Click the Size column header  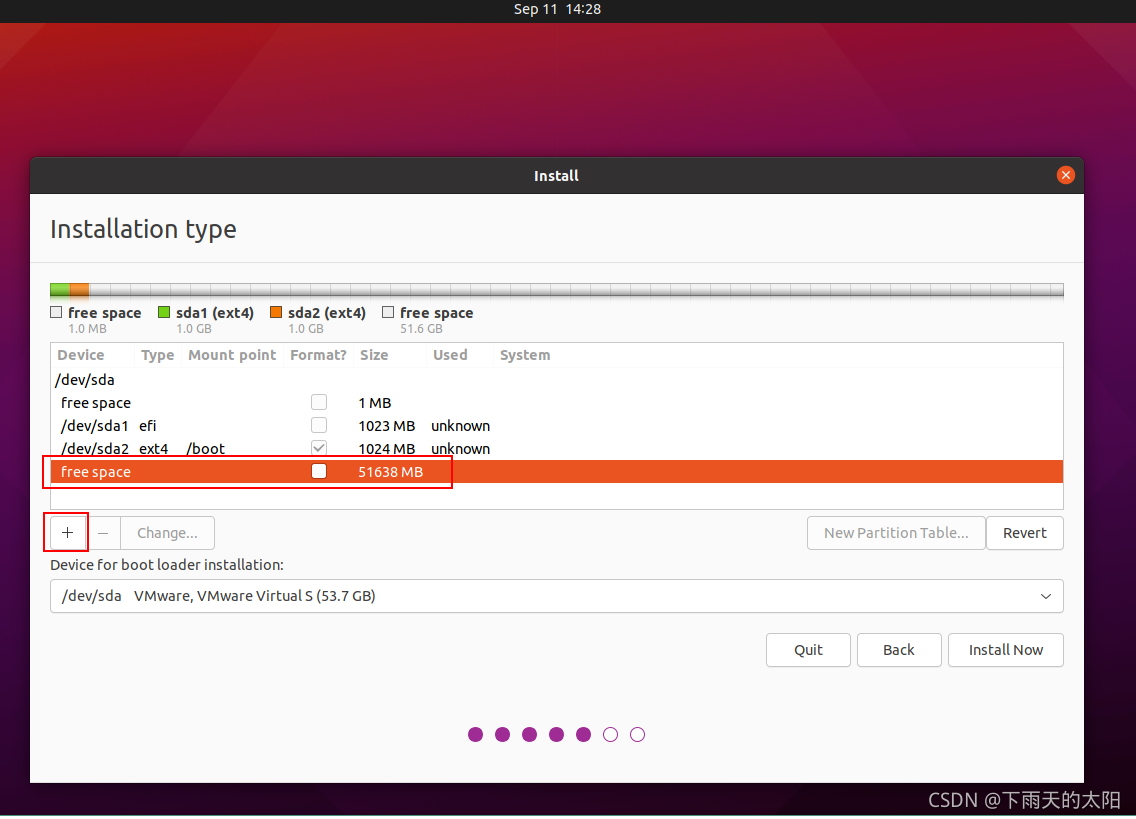374,355
